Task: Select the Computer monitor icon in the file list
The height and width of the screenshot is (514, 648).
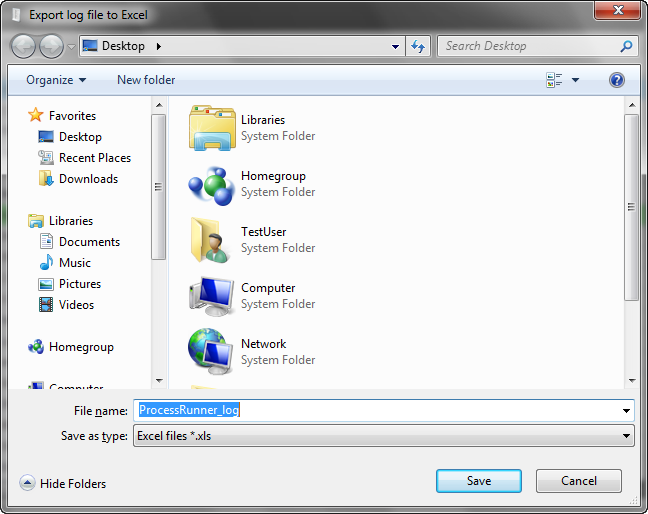Action: 211,296
